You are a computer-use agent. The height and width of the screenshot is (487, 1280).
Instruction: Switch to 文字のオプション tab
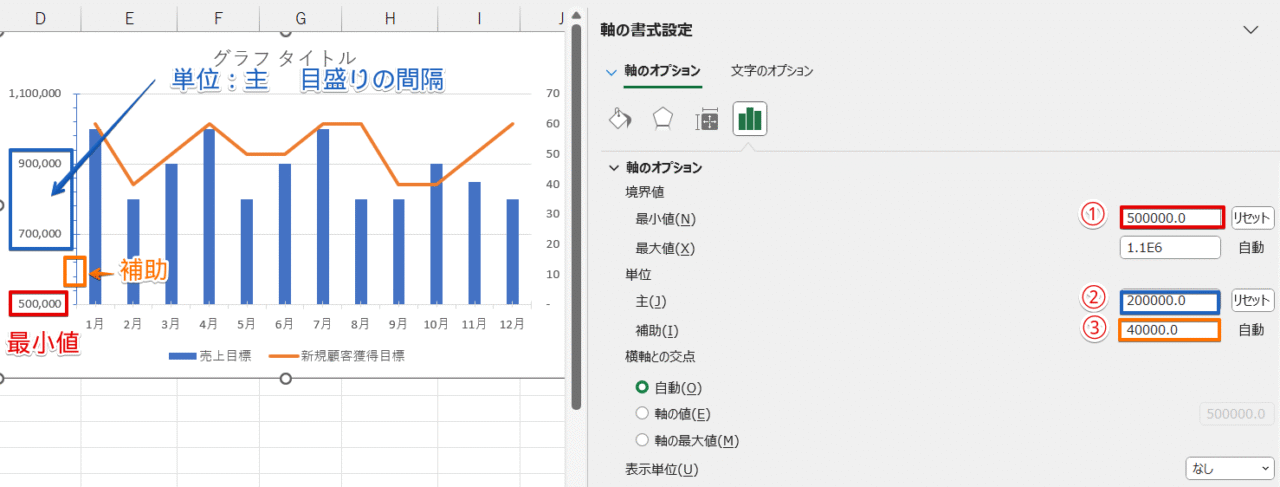(x=771, y=71)
